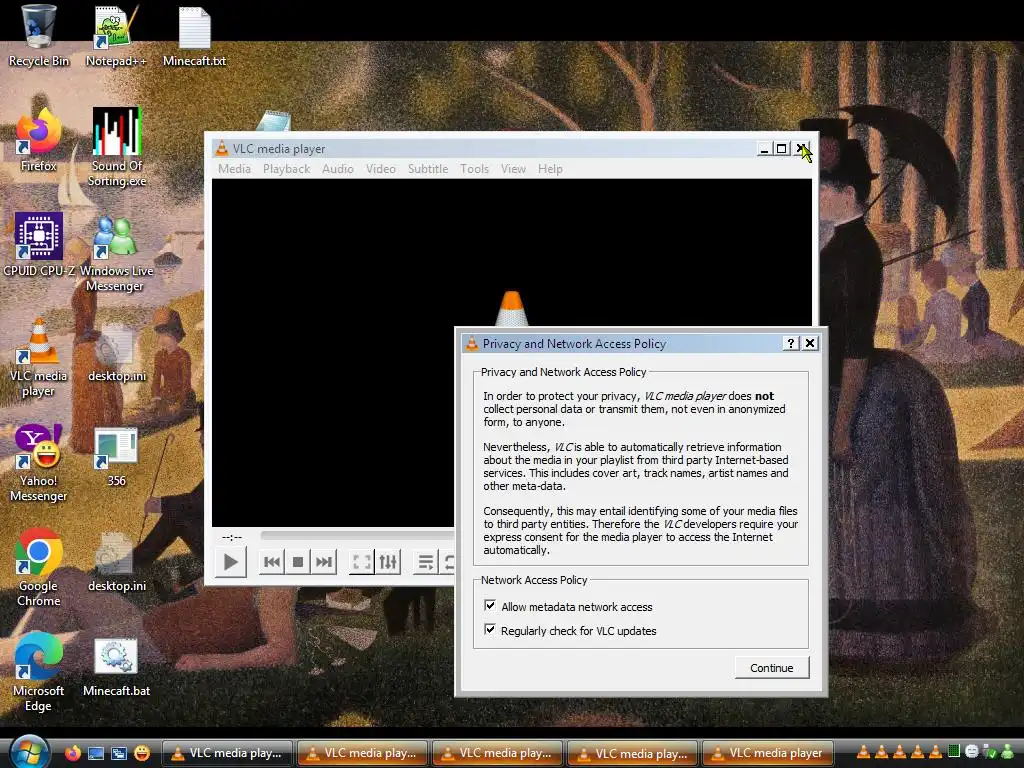The height and width of the screenshot is (768, 1024).
Task: Select VLC media player desktop shortcut
Action: pyautogui.click(x=39, y=358)
